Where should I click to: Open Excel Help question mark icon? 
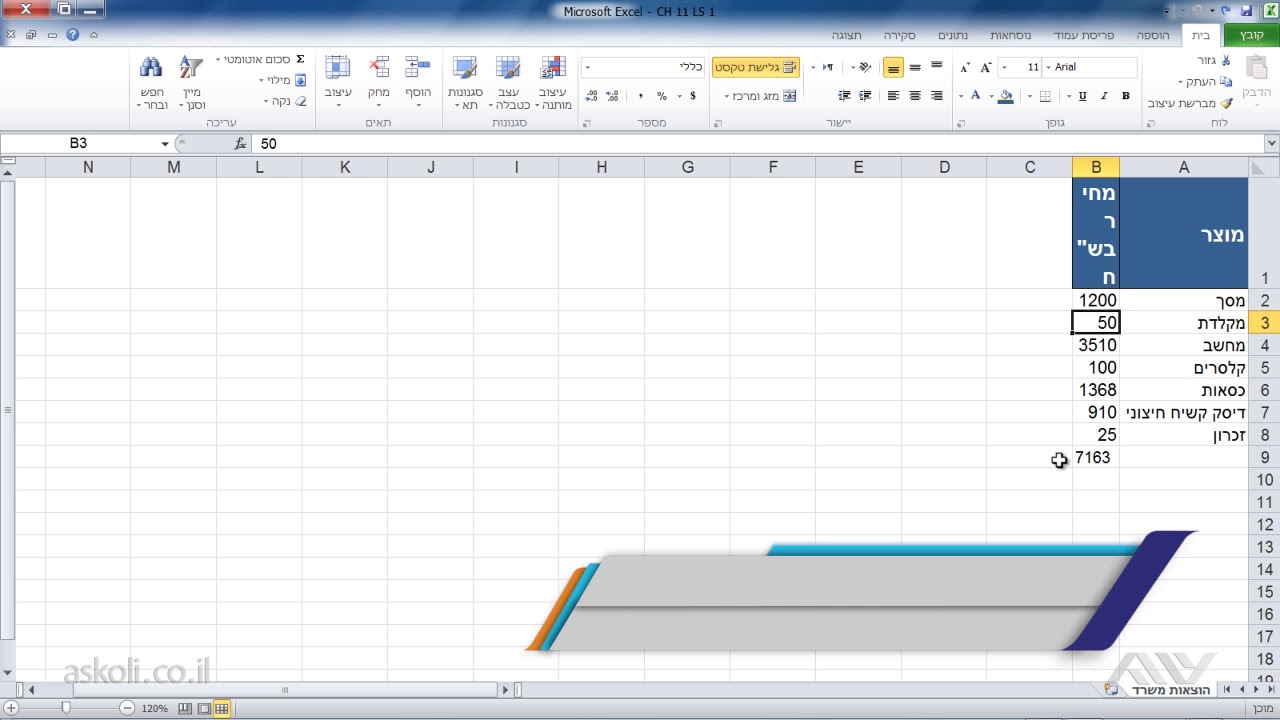(x=72, y=35)
